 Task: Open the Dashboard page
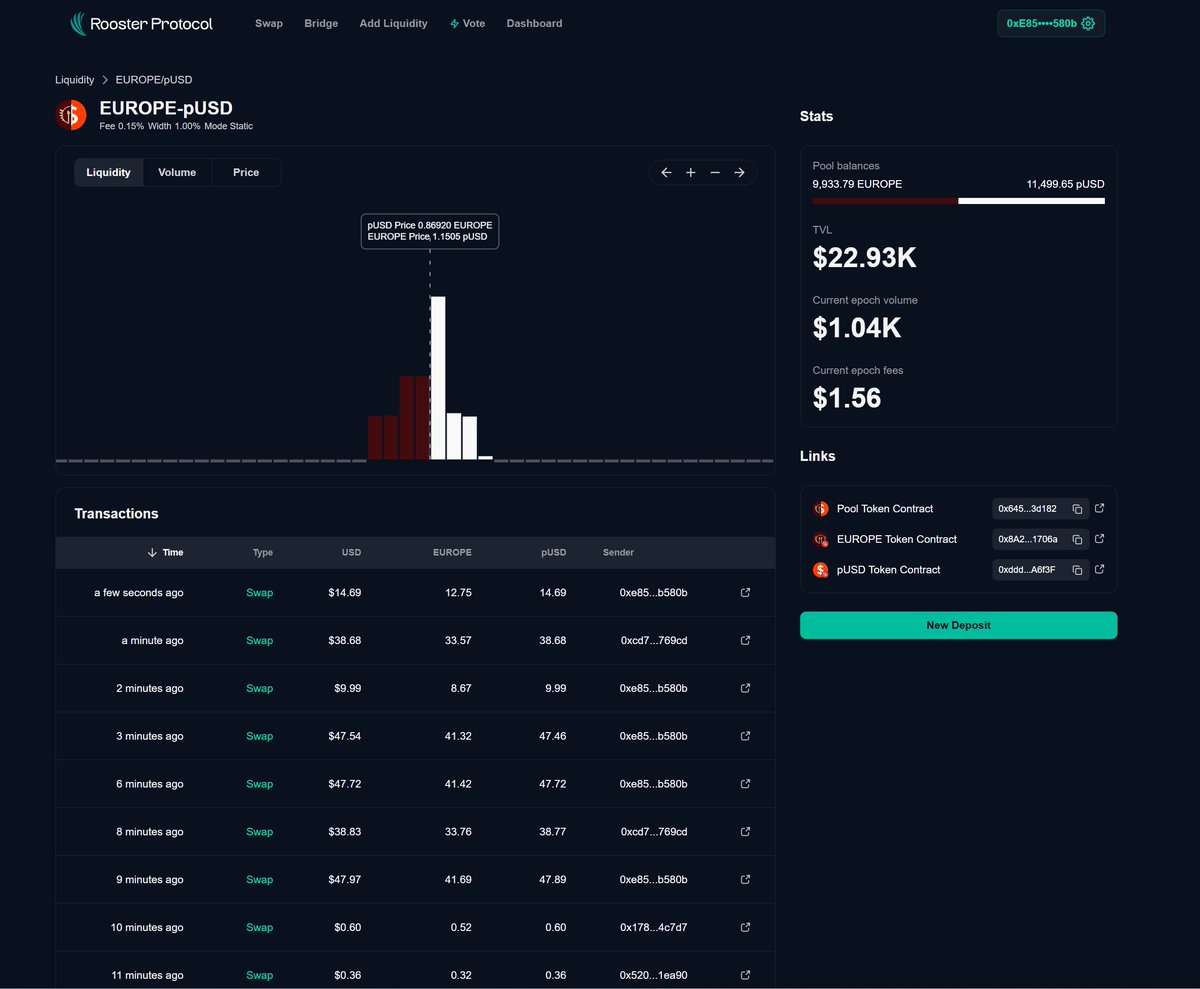point(534,23)
